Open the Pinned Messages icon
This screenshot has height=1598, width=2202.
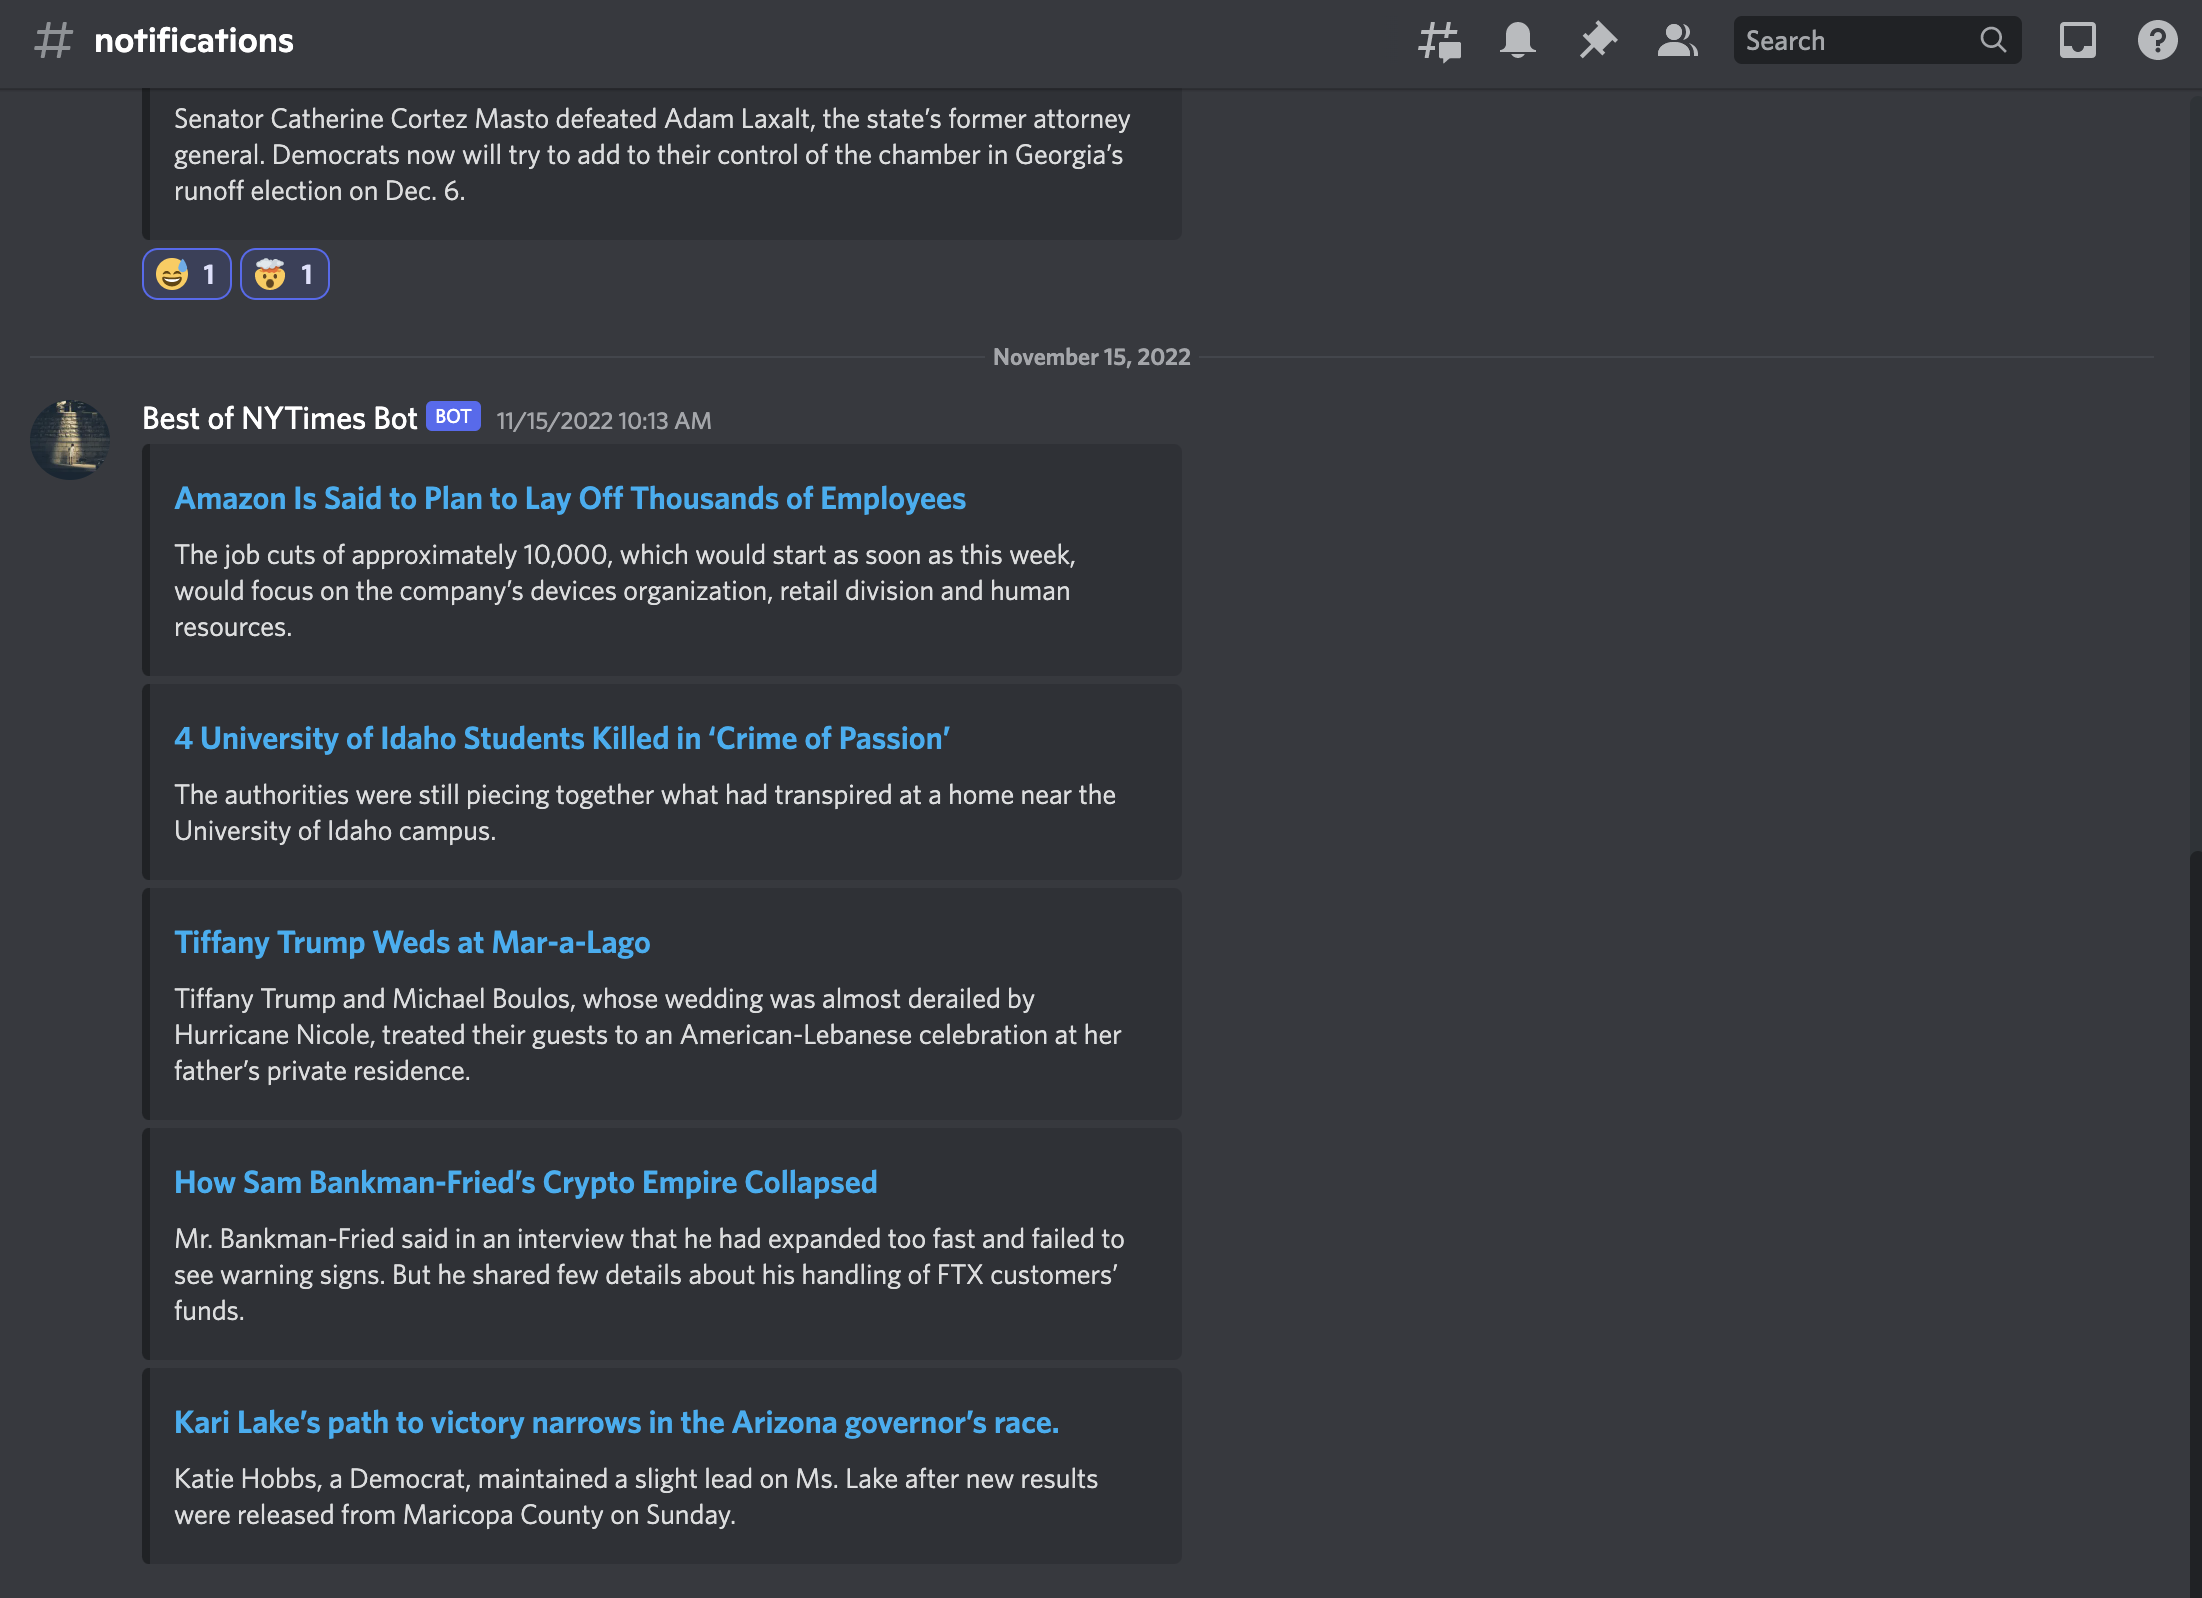(1597, 41)
